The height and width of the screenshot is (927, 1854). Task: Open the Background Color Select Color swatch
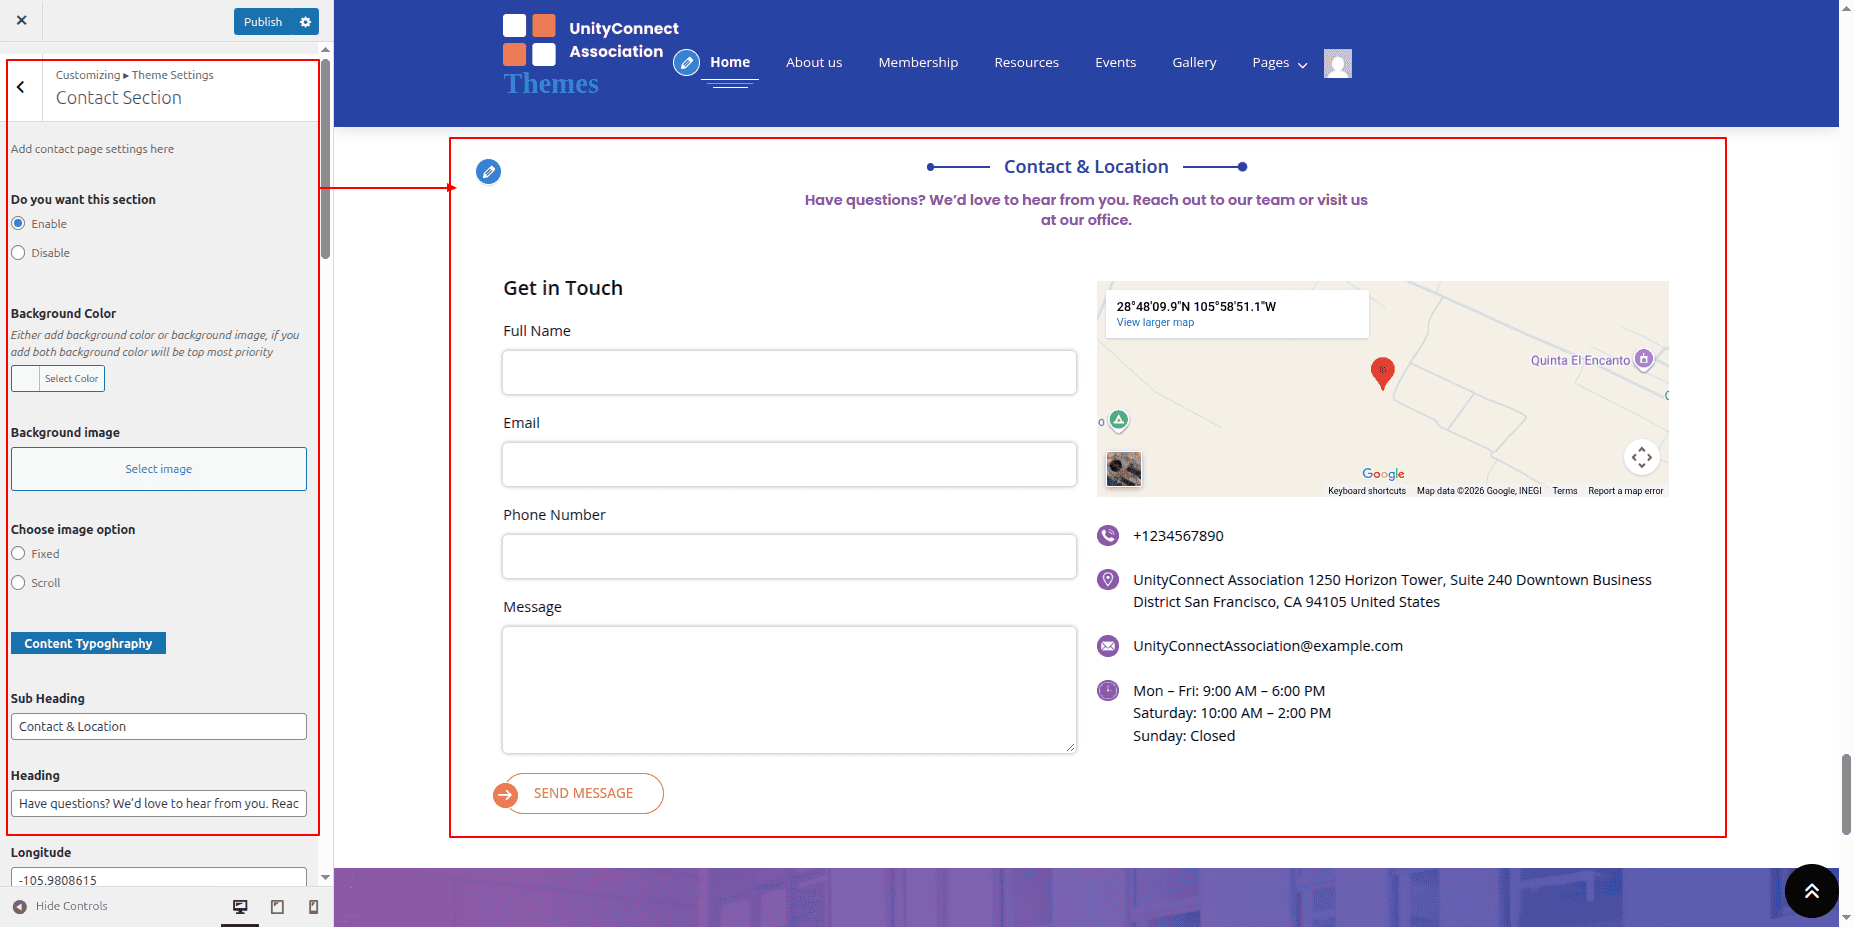tap(58, 379)
